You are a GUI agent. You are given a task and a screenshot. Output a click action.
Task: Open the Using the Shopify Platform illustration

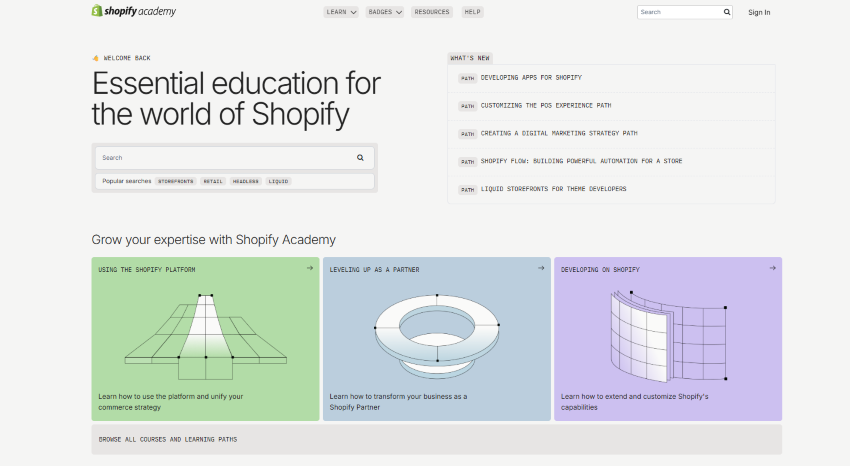click(205, 336)
